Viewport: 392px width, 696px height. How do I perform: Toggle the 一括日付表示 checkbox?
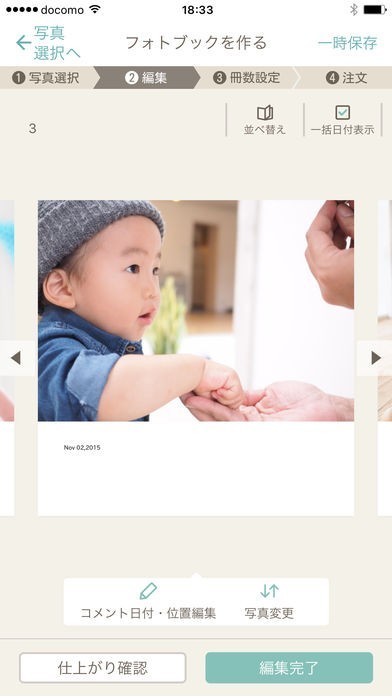click(342, 112)
